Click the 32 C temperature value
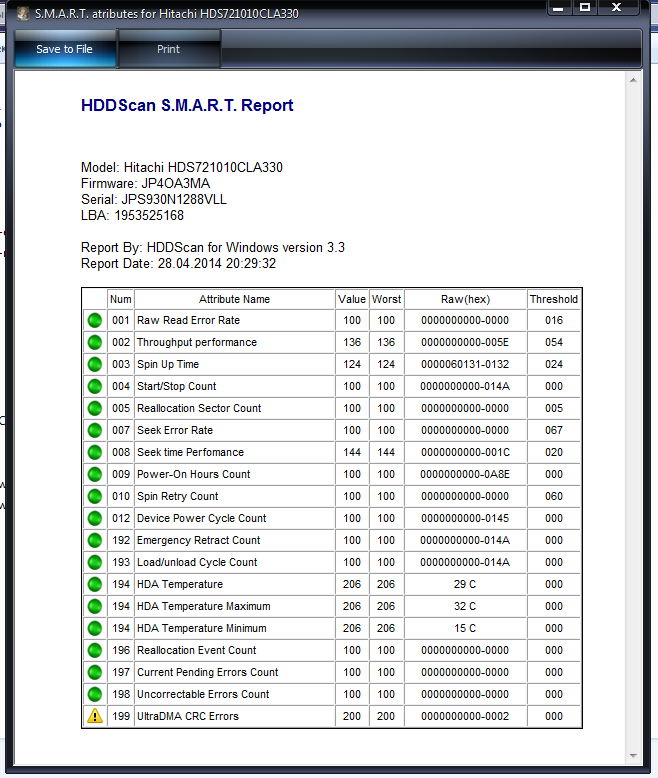 pos(465,606)
